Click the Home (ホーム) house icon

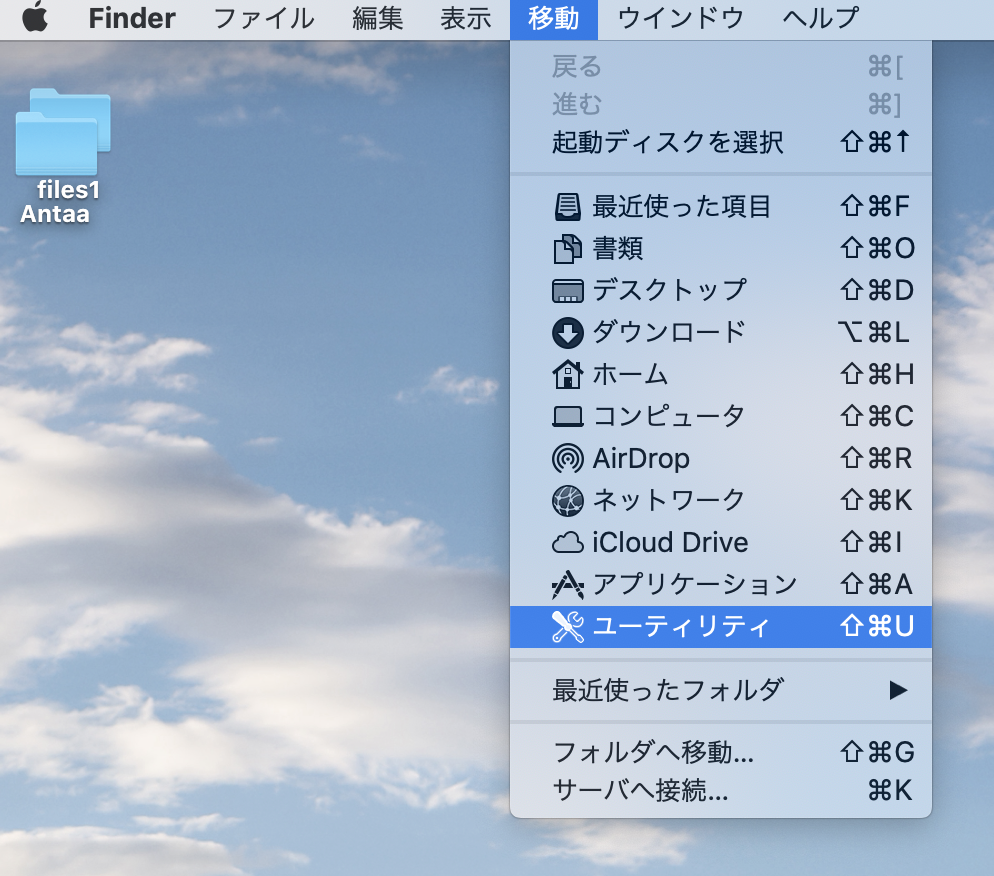[x=567, y=375]
